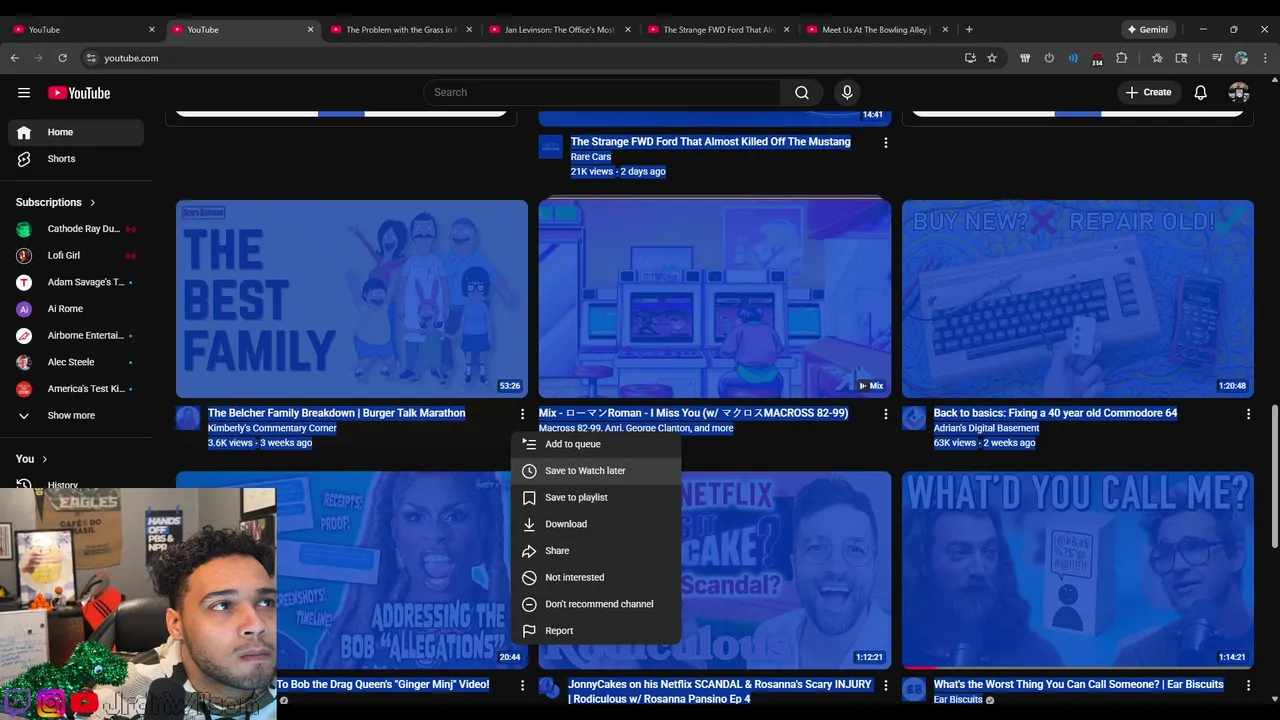
Task: Open Chrome's three-dot menu
Action: tap(1266, 58)
